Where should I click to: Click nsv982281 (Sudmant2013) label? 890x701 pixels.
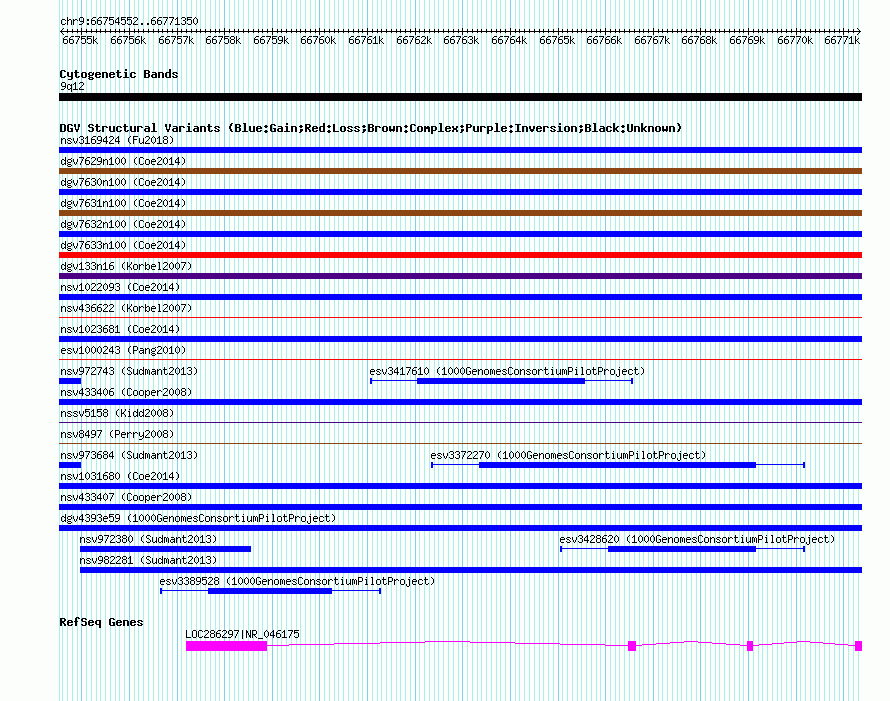click(148, 560)
